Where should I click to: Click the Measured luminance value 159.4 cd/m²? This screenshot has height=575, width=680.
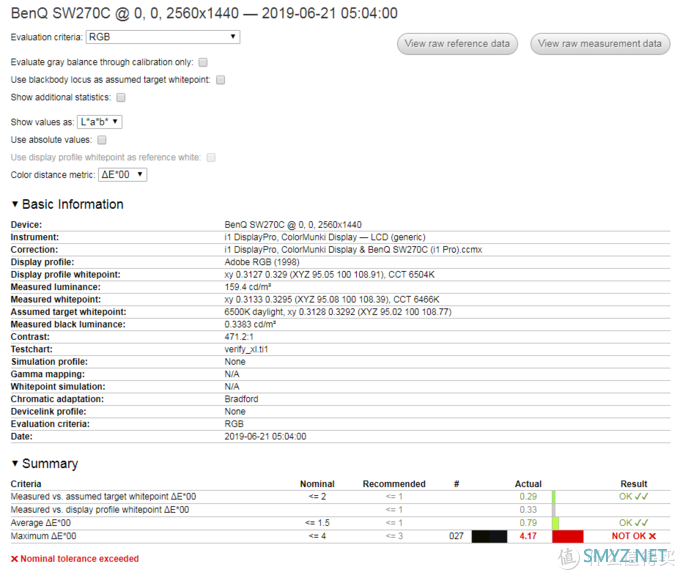point(248,287)
